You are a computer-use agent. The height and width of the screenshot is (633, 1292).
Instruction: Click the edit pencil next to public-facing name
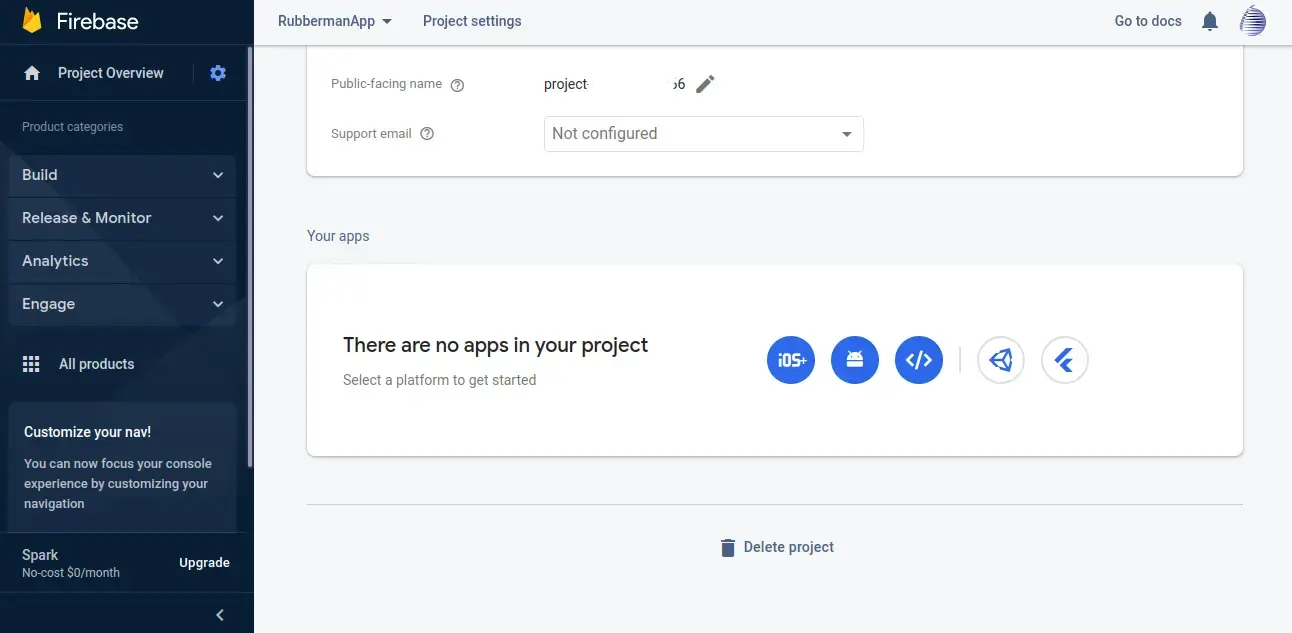tap(706, 85)
